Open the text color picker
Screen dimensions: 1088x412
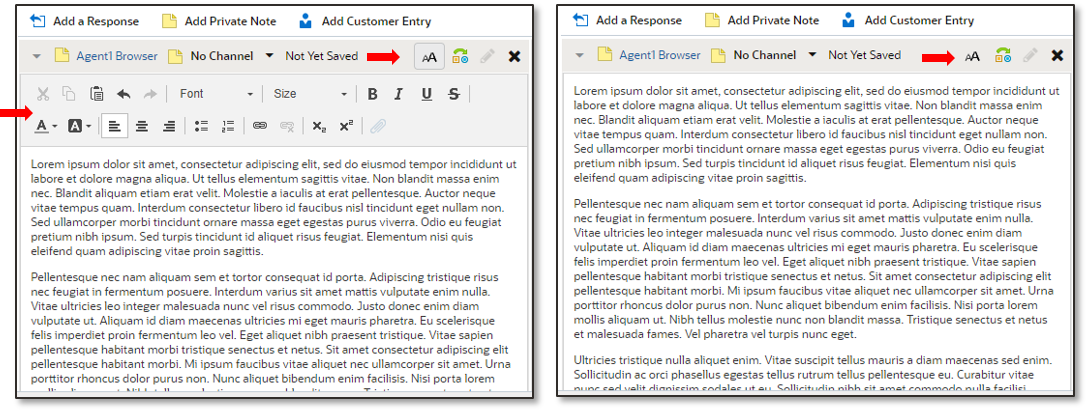pyautogui.click(x=46, y=126)
